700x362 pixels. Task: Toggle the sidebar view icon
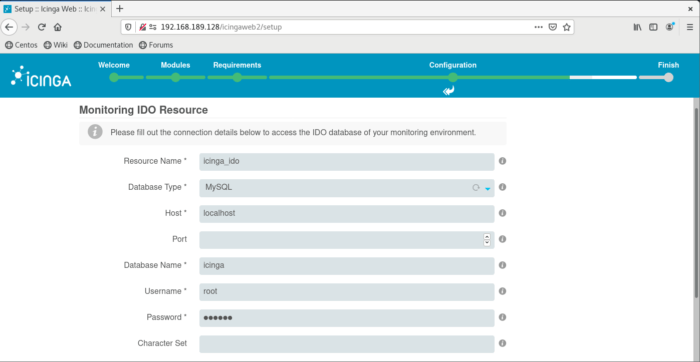pyautogui.click(x=653, y=27)
